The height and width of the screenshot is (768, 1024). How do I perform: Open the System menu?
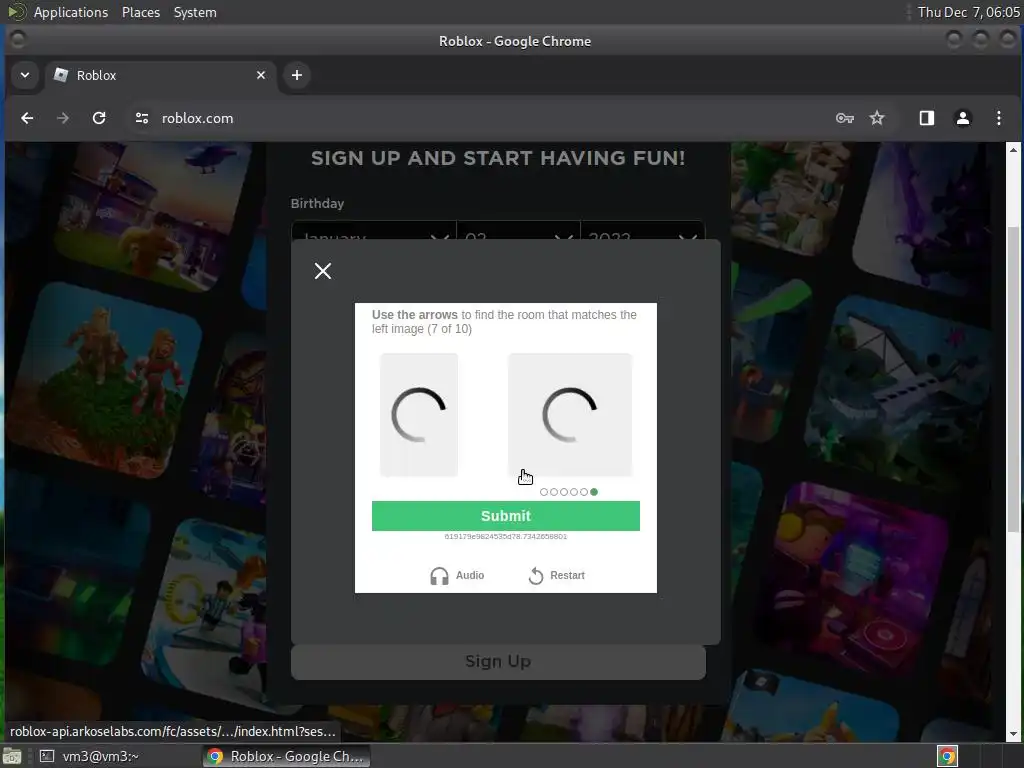[x=195, y=12]
